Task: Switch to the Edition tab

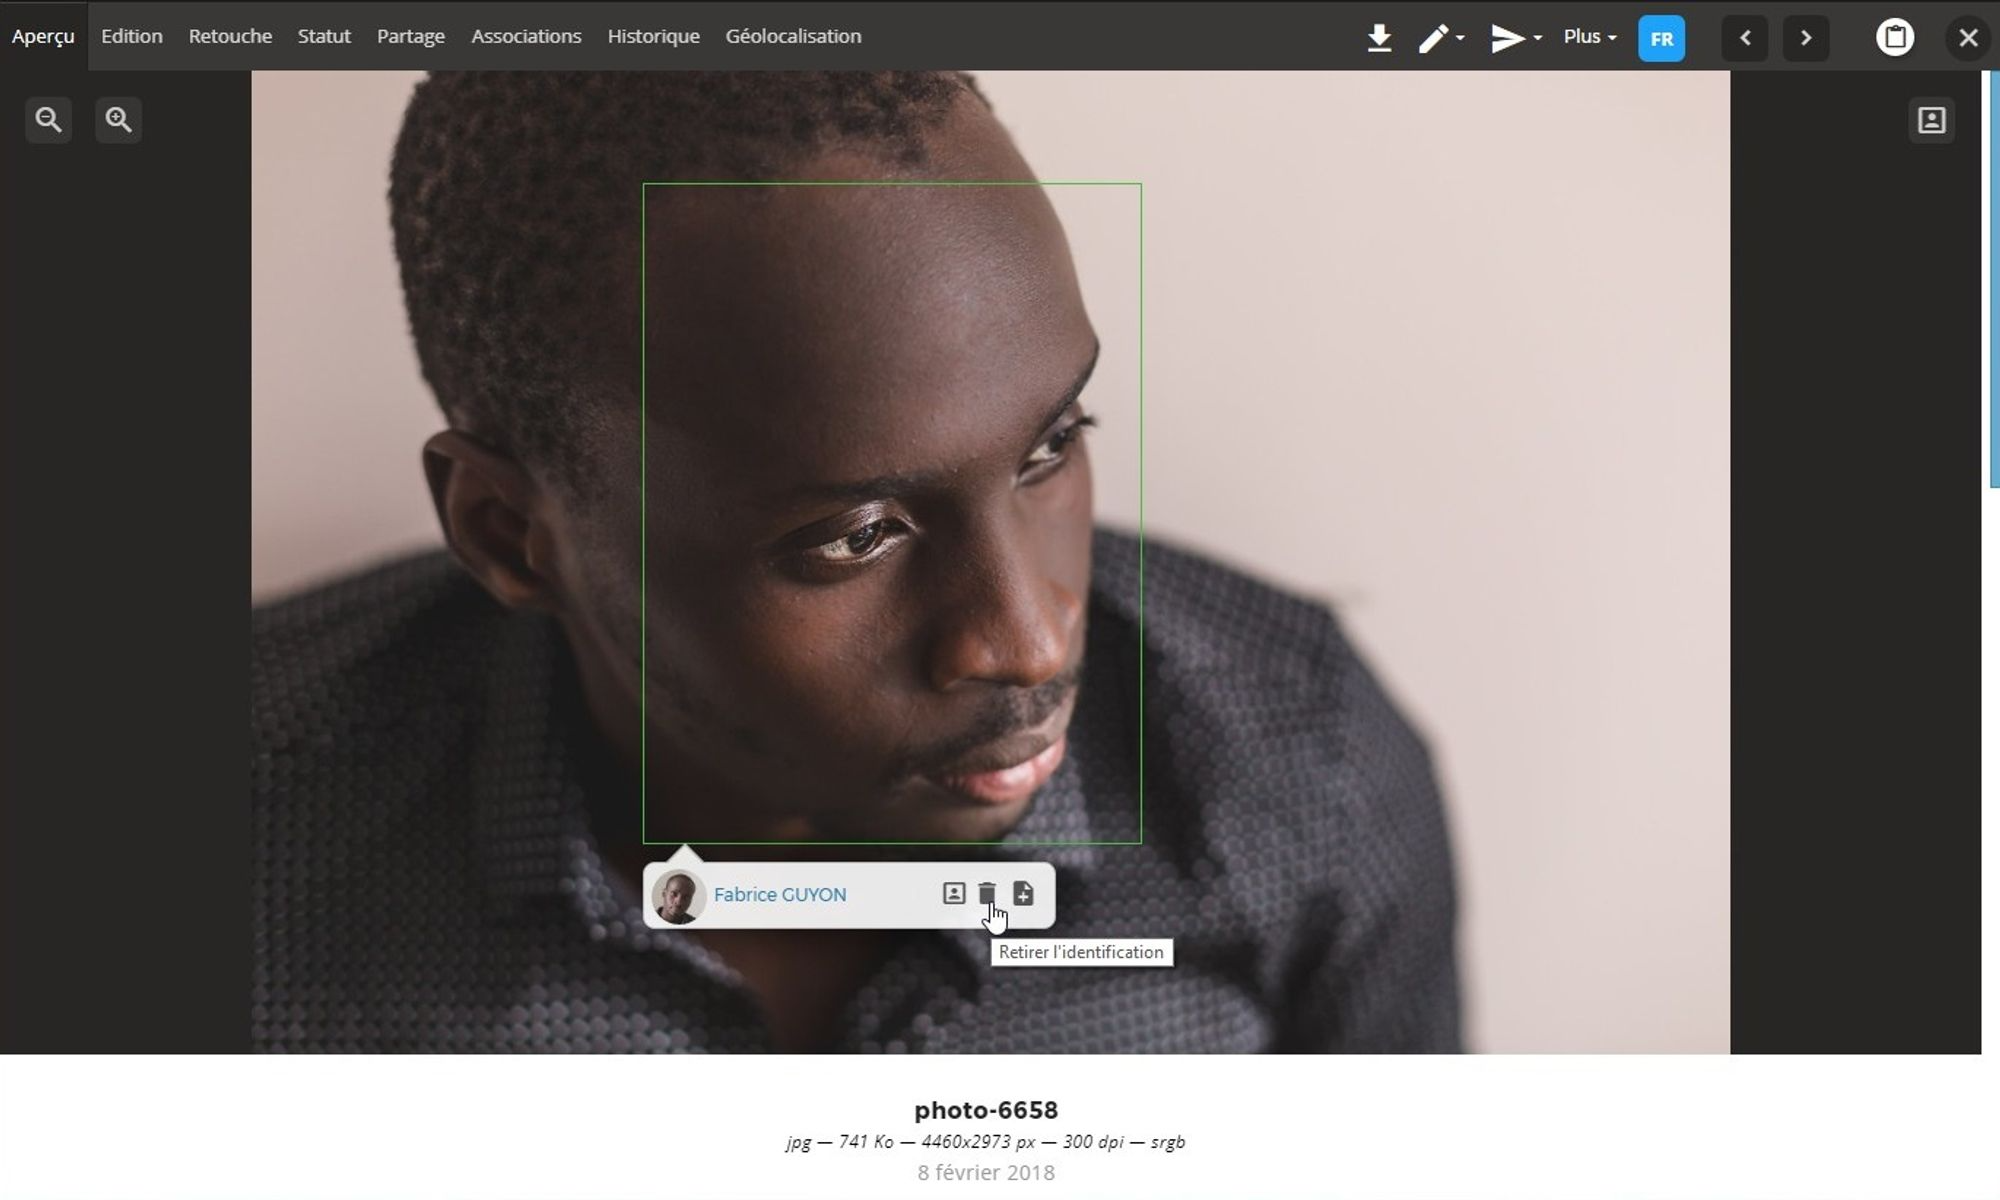Action: [131, 36]
